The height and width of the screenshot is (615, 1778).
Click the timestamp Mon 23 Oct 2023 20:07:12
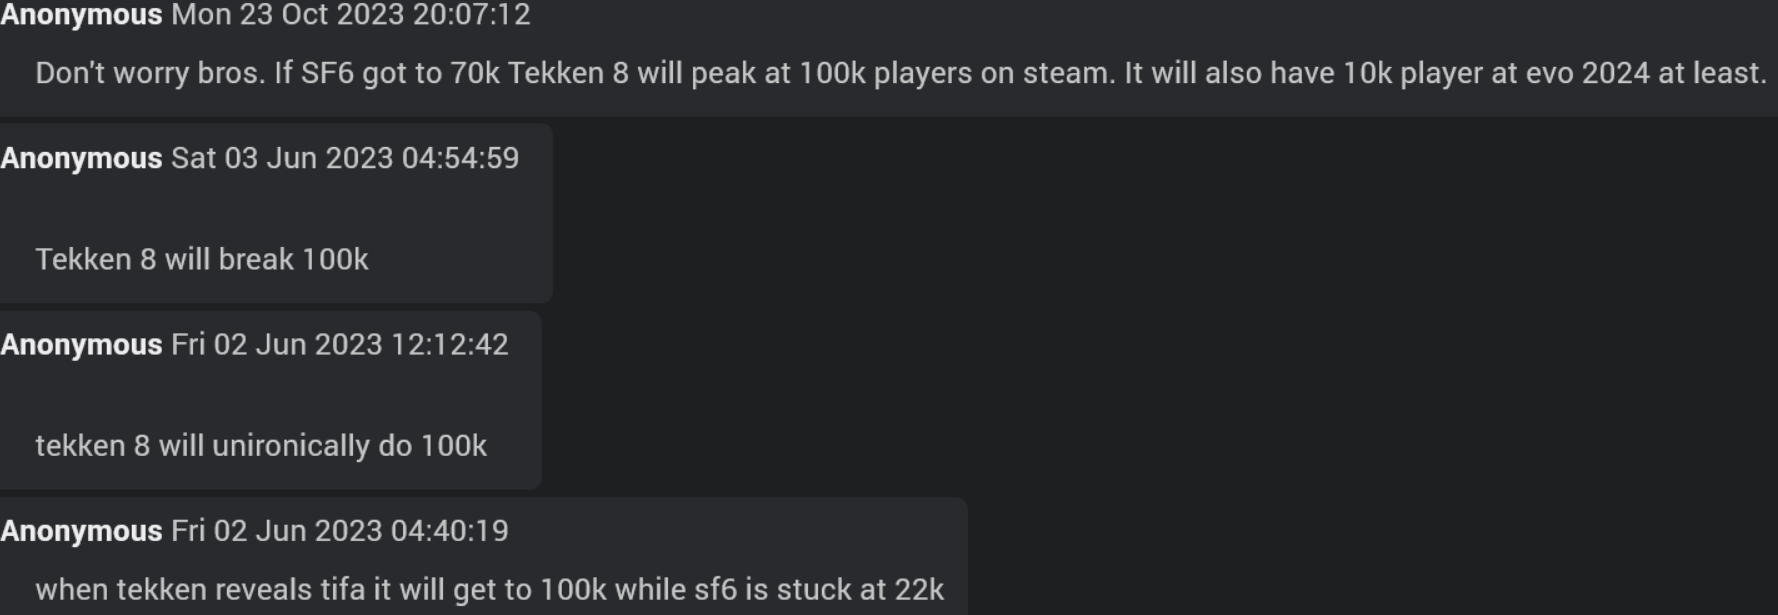351,15
